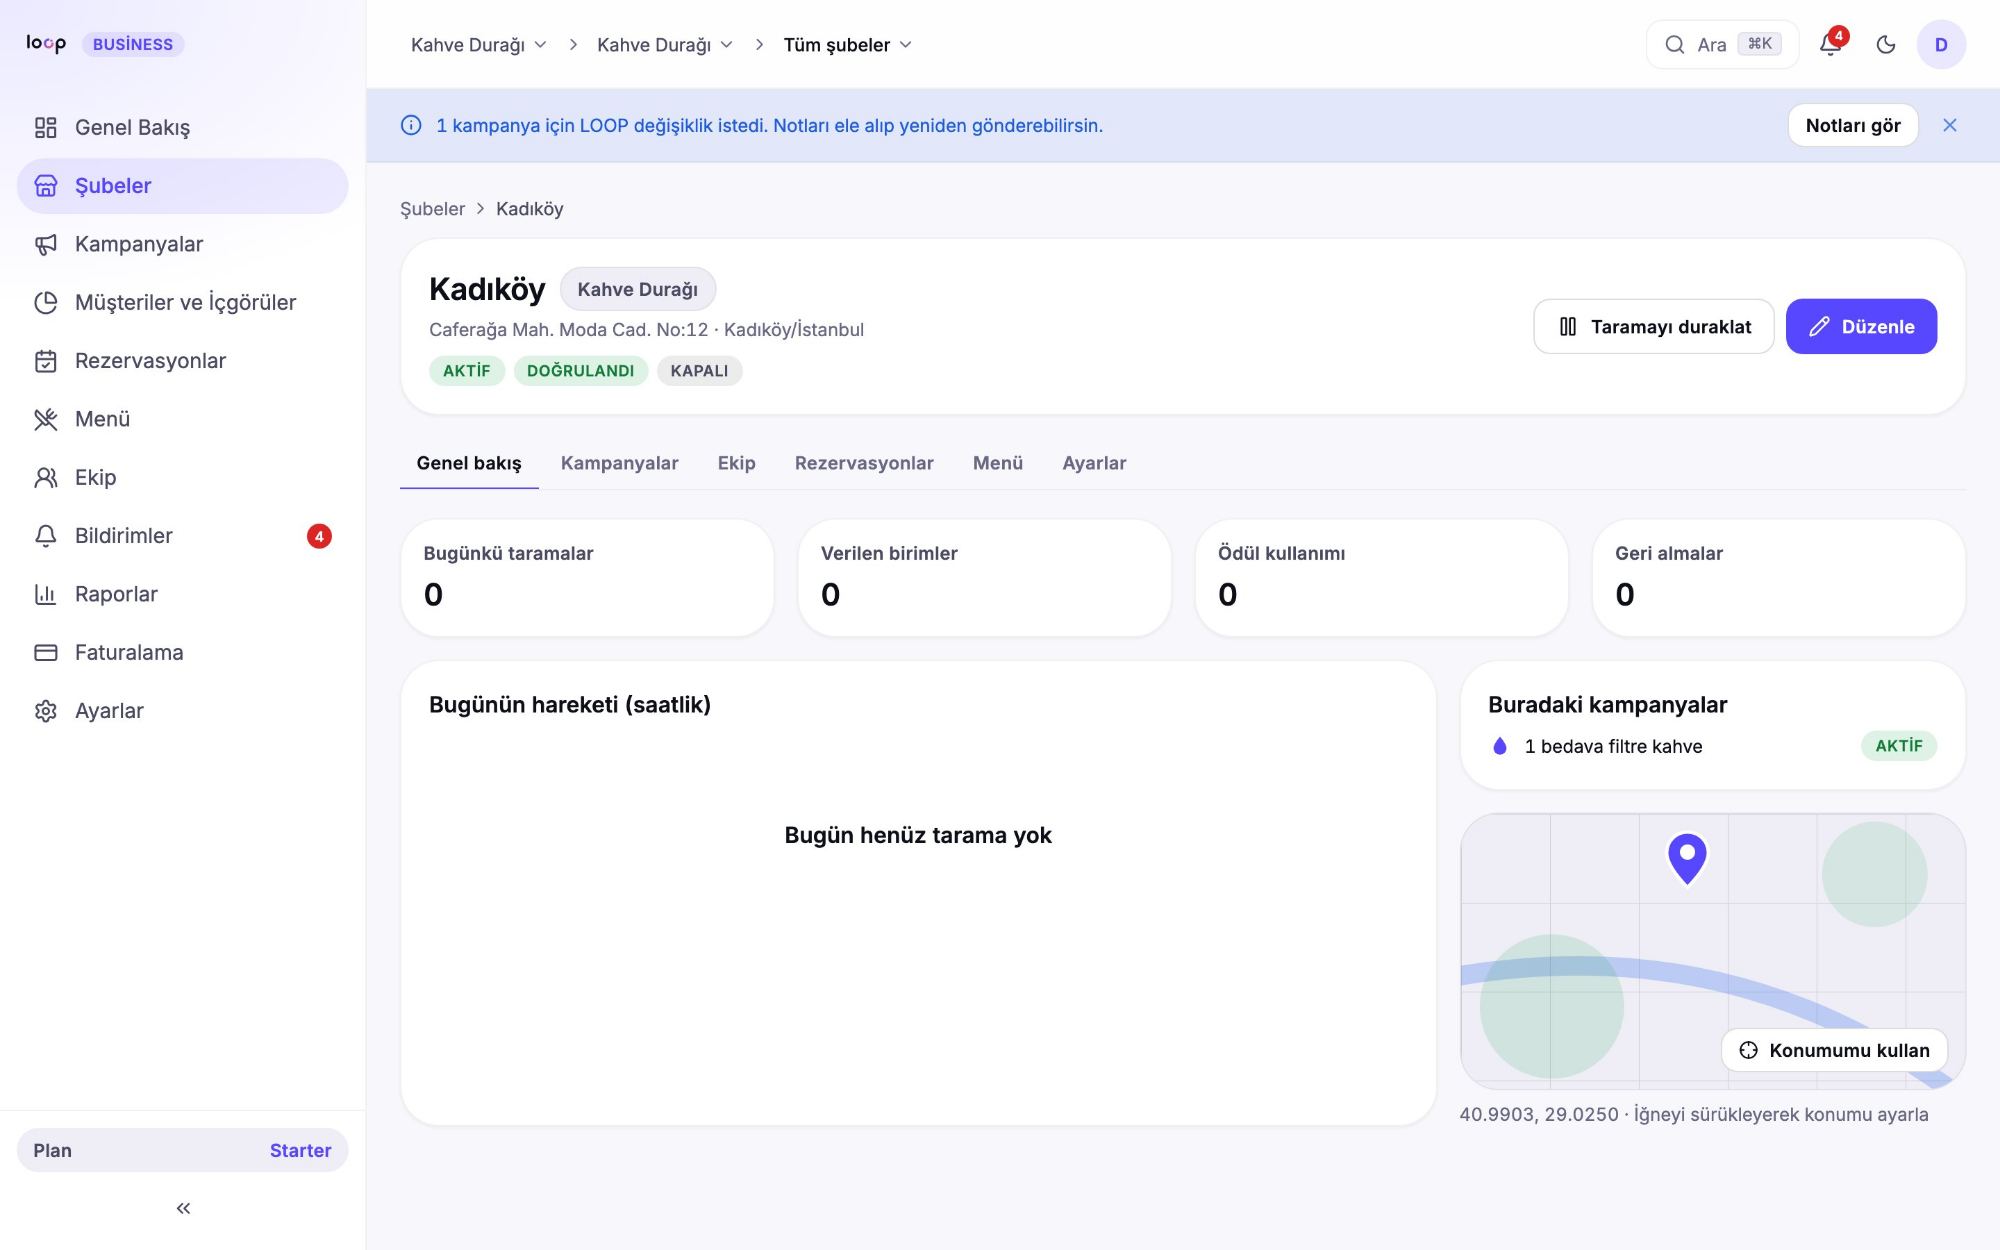Click the BUSINESS badge next to logo
This screenshot has width=2000, height=1250.
click(x=133, y=44)
